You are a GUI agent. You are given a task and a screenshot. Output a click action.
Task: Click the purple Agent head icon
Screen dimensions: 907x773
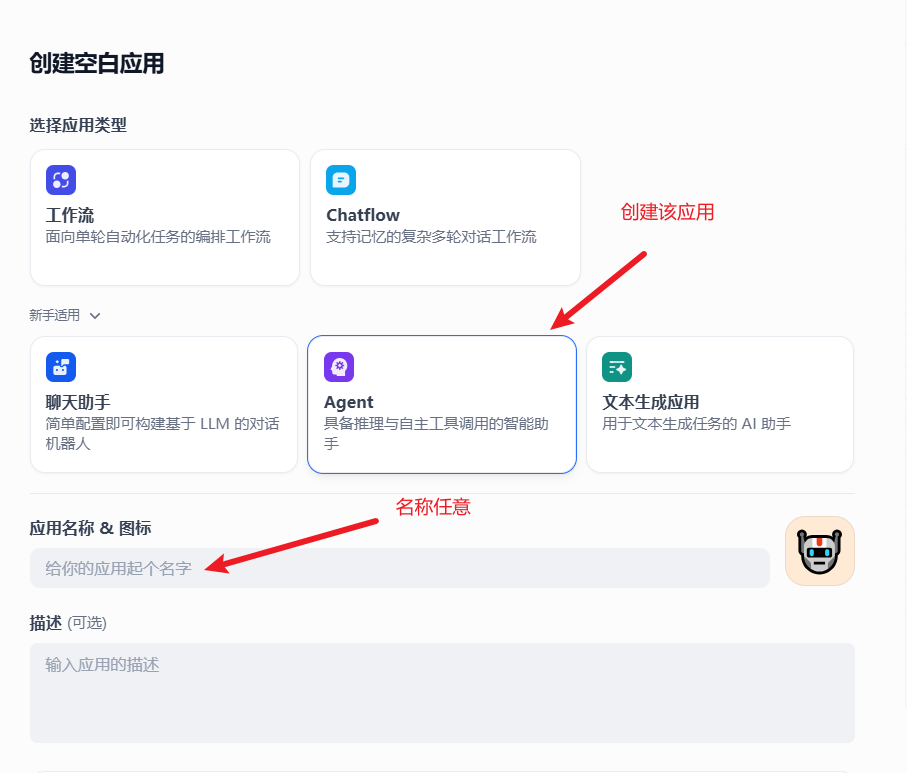click(339, 367)
